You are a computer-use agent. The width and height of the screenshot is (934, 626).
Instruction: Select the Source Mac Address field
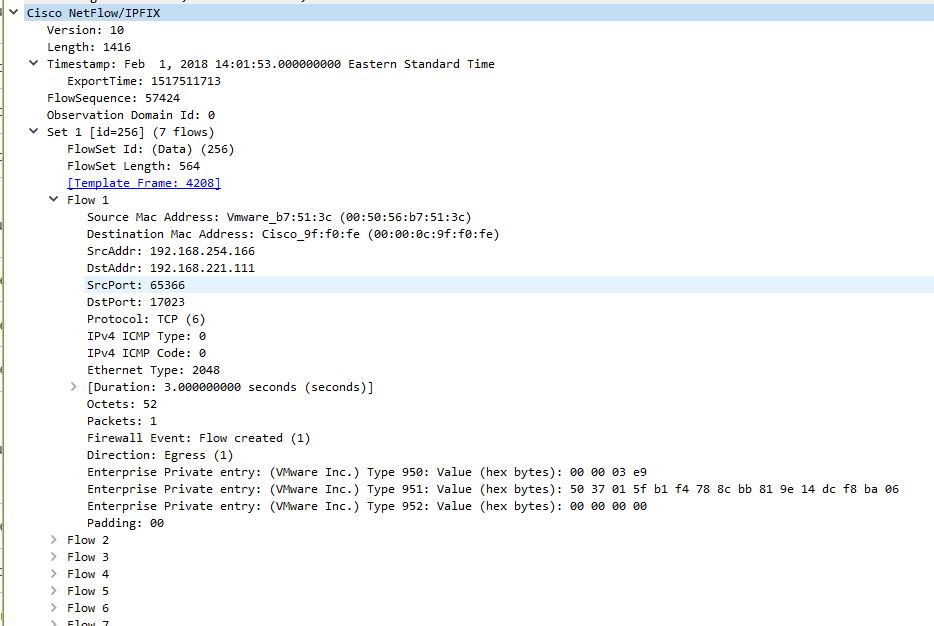coord(279,217)
